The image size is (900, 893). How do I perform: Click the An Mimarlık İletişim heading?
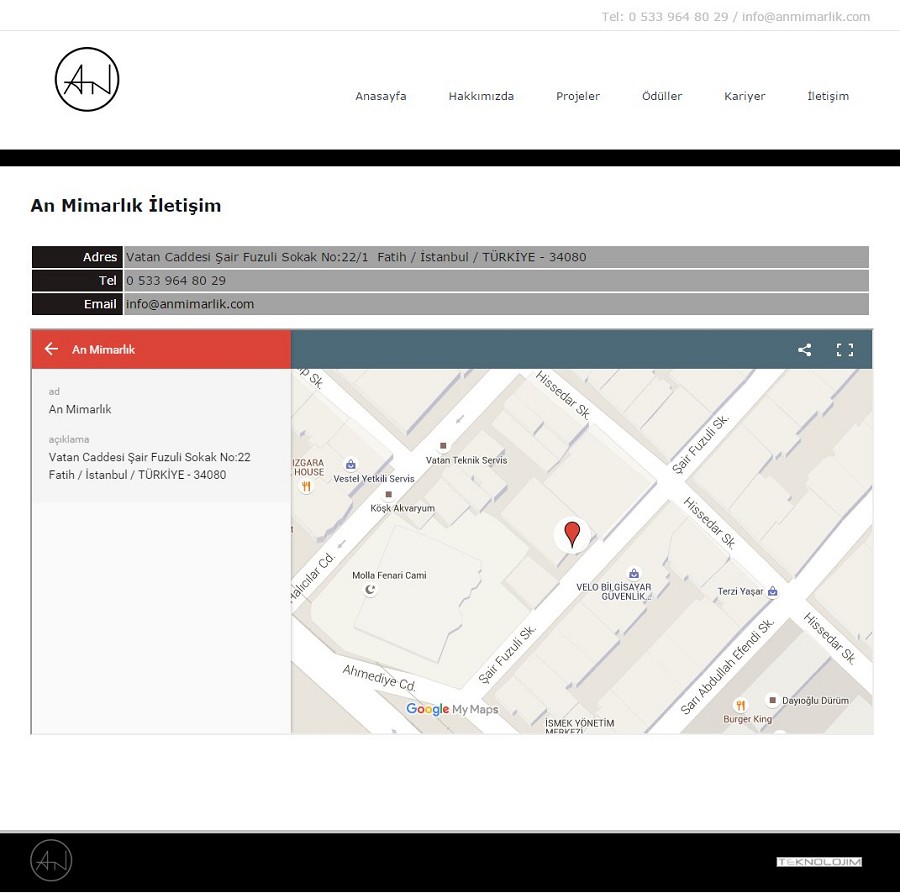point(126,205)
